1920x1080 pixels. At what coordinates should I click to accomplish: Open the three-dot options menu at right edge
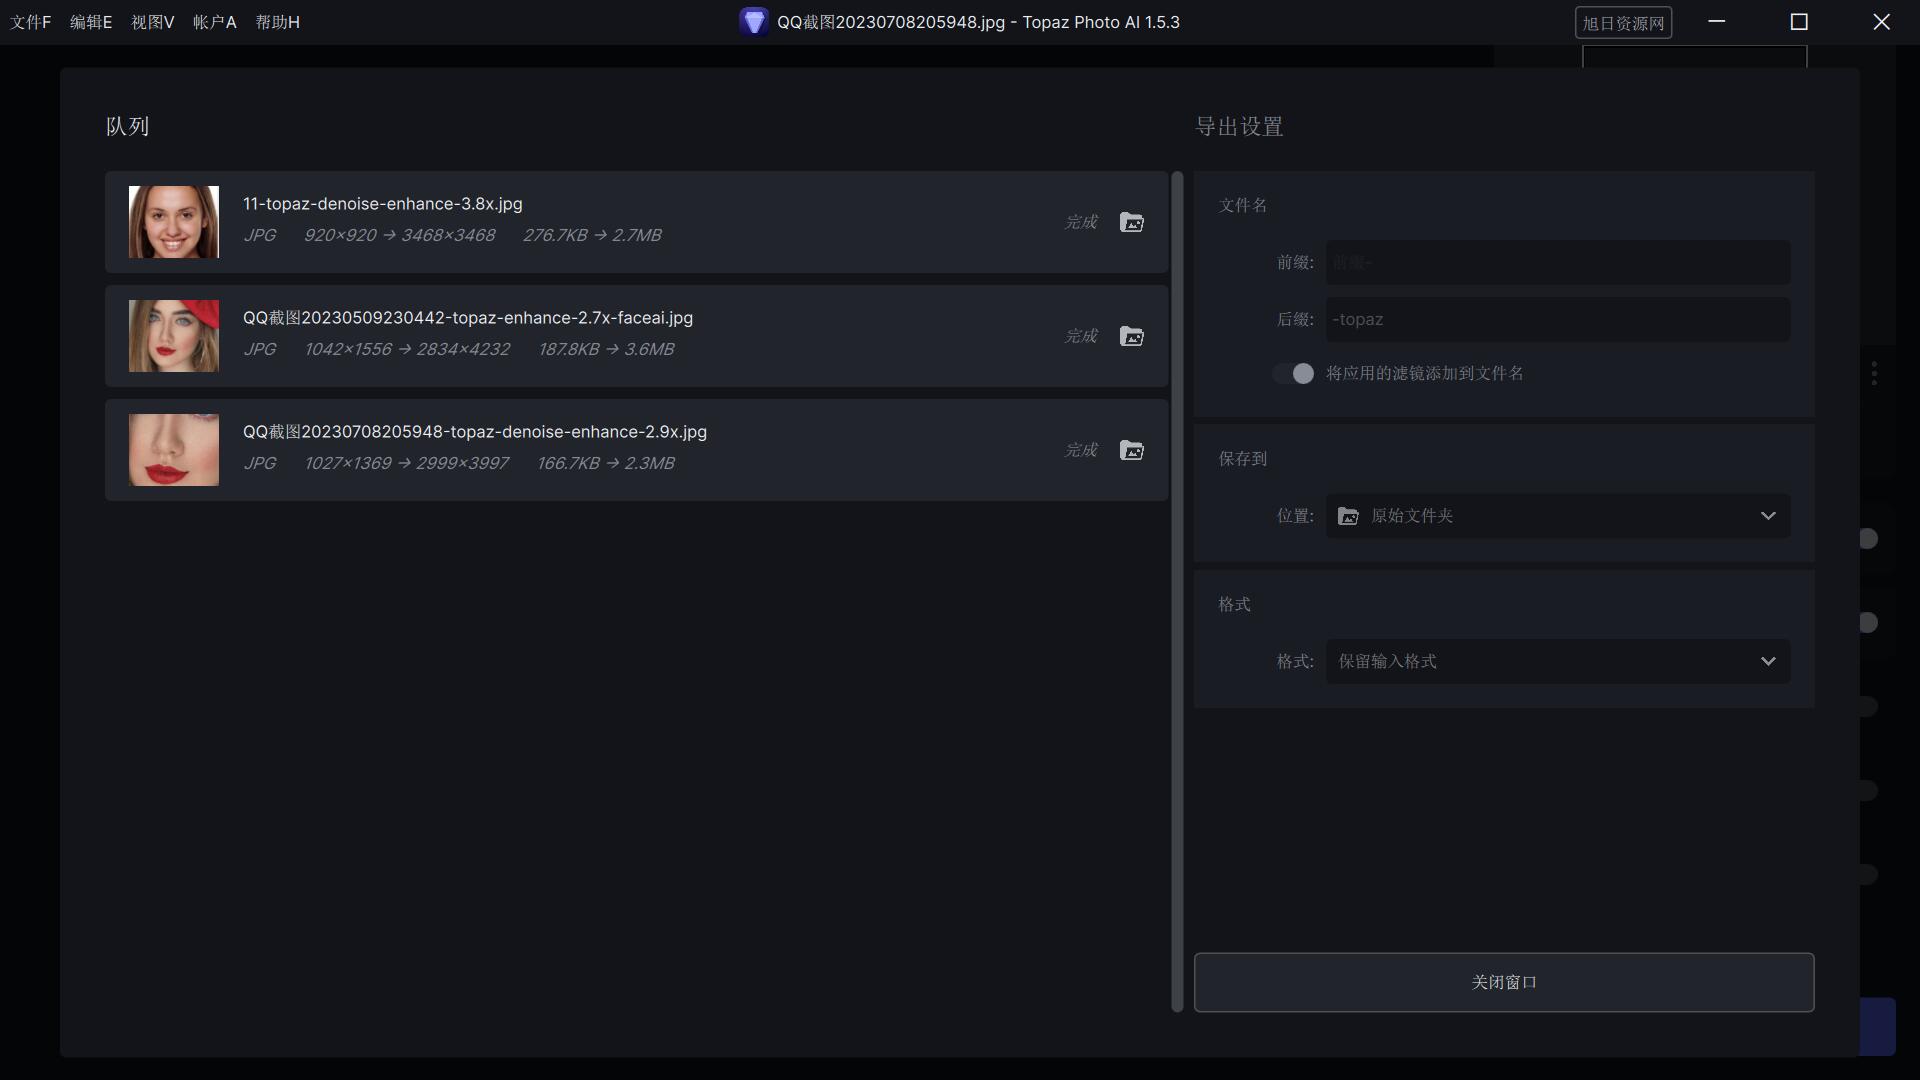[1874, 374]
